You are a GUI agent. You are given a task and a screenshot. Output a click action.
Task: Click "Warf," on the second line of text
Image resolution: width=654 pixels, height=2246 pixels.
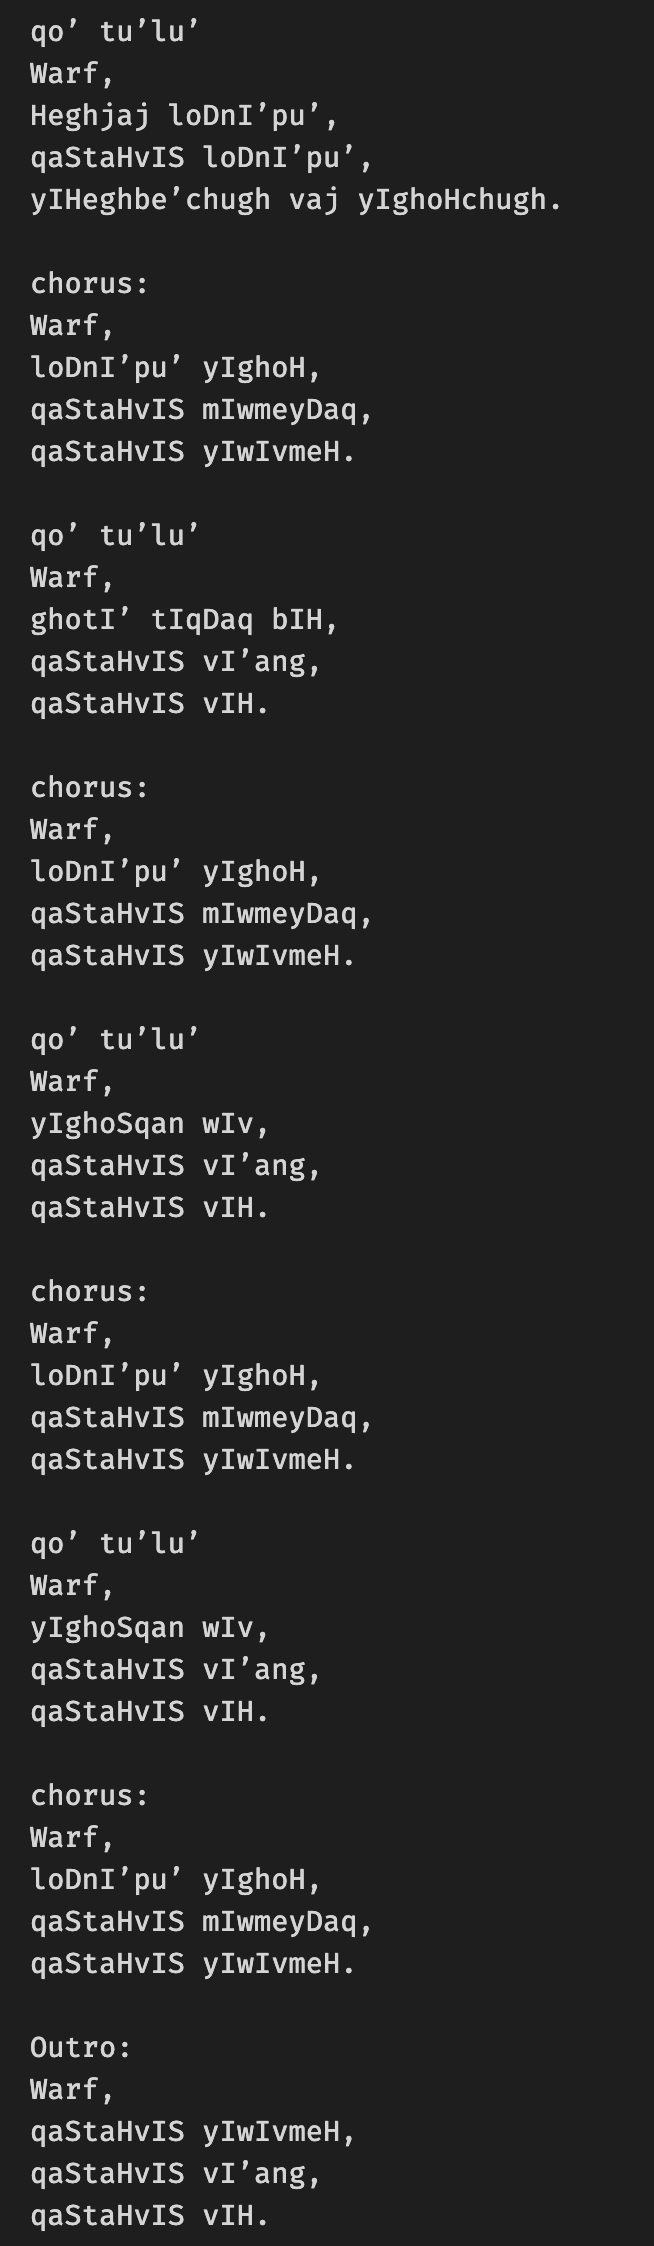point(72,74)
